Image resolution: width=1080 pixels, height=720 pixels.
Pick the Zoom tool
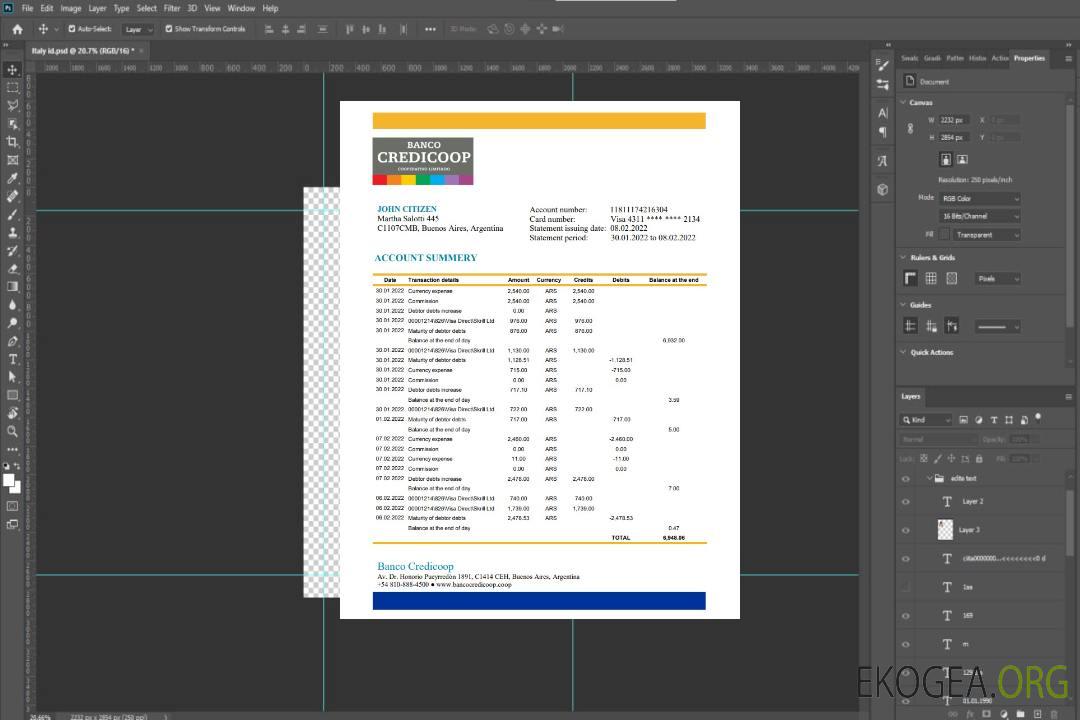coord(12,431)
